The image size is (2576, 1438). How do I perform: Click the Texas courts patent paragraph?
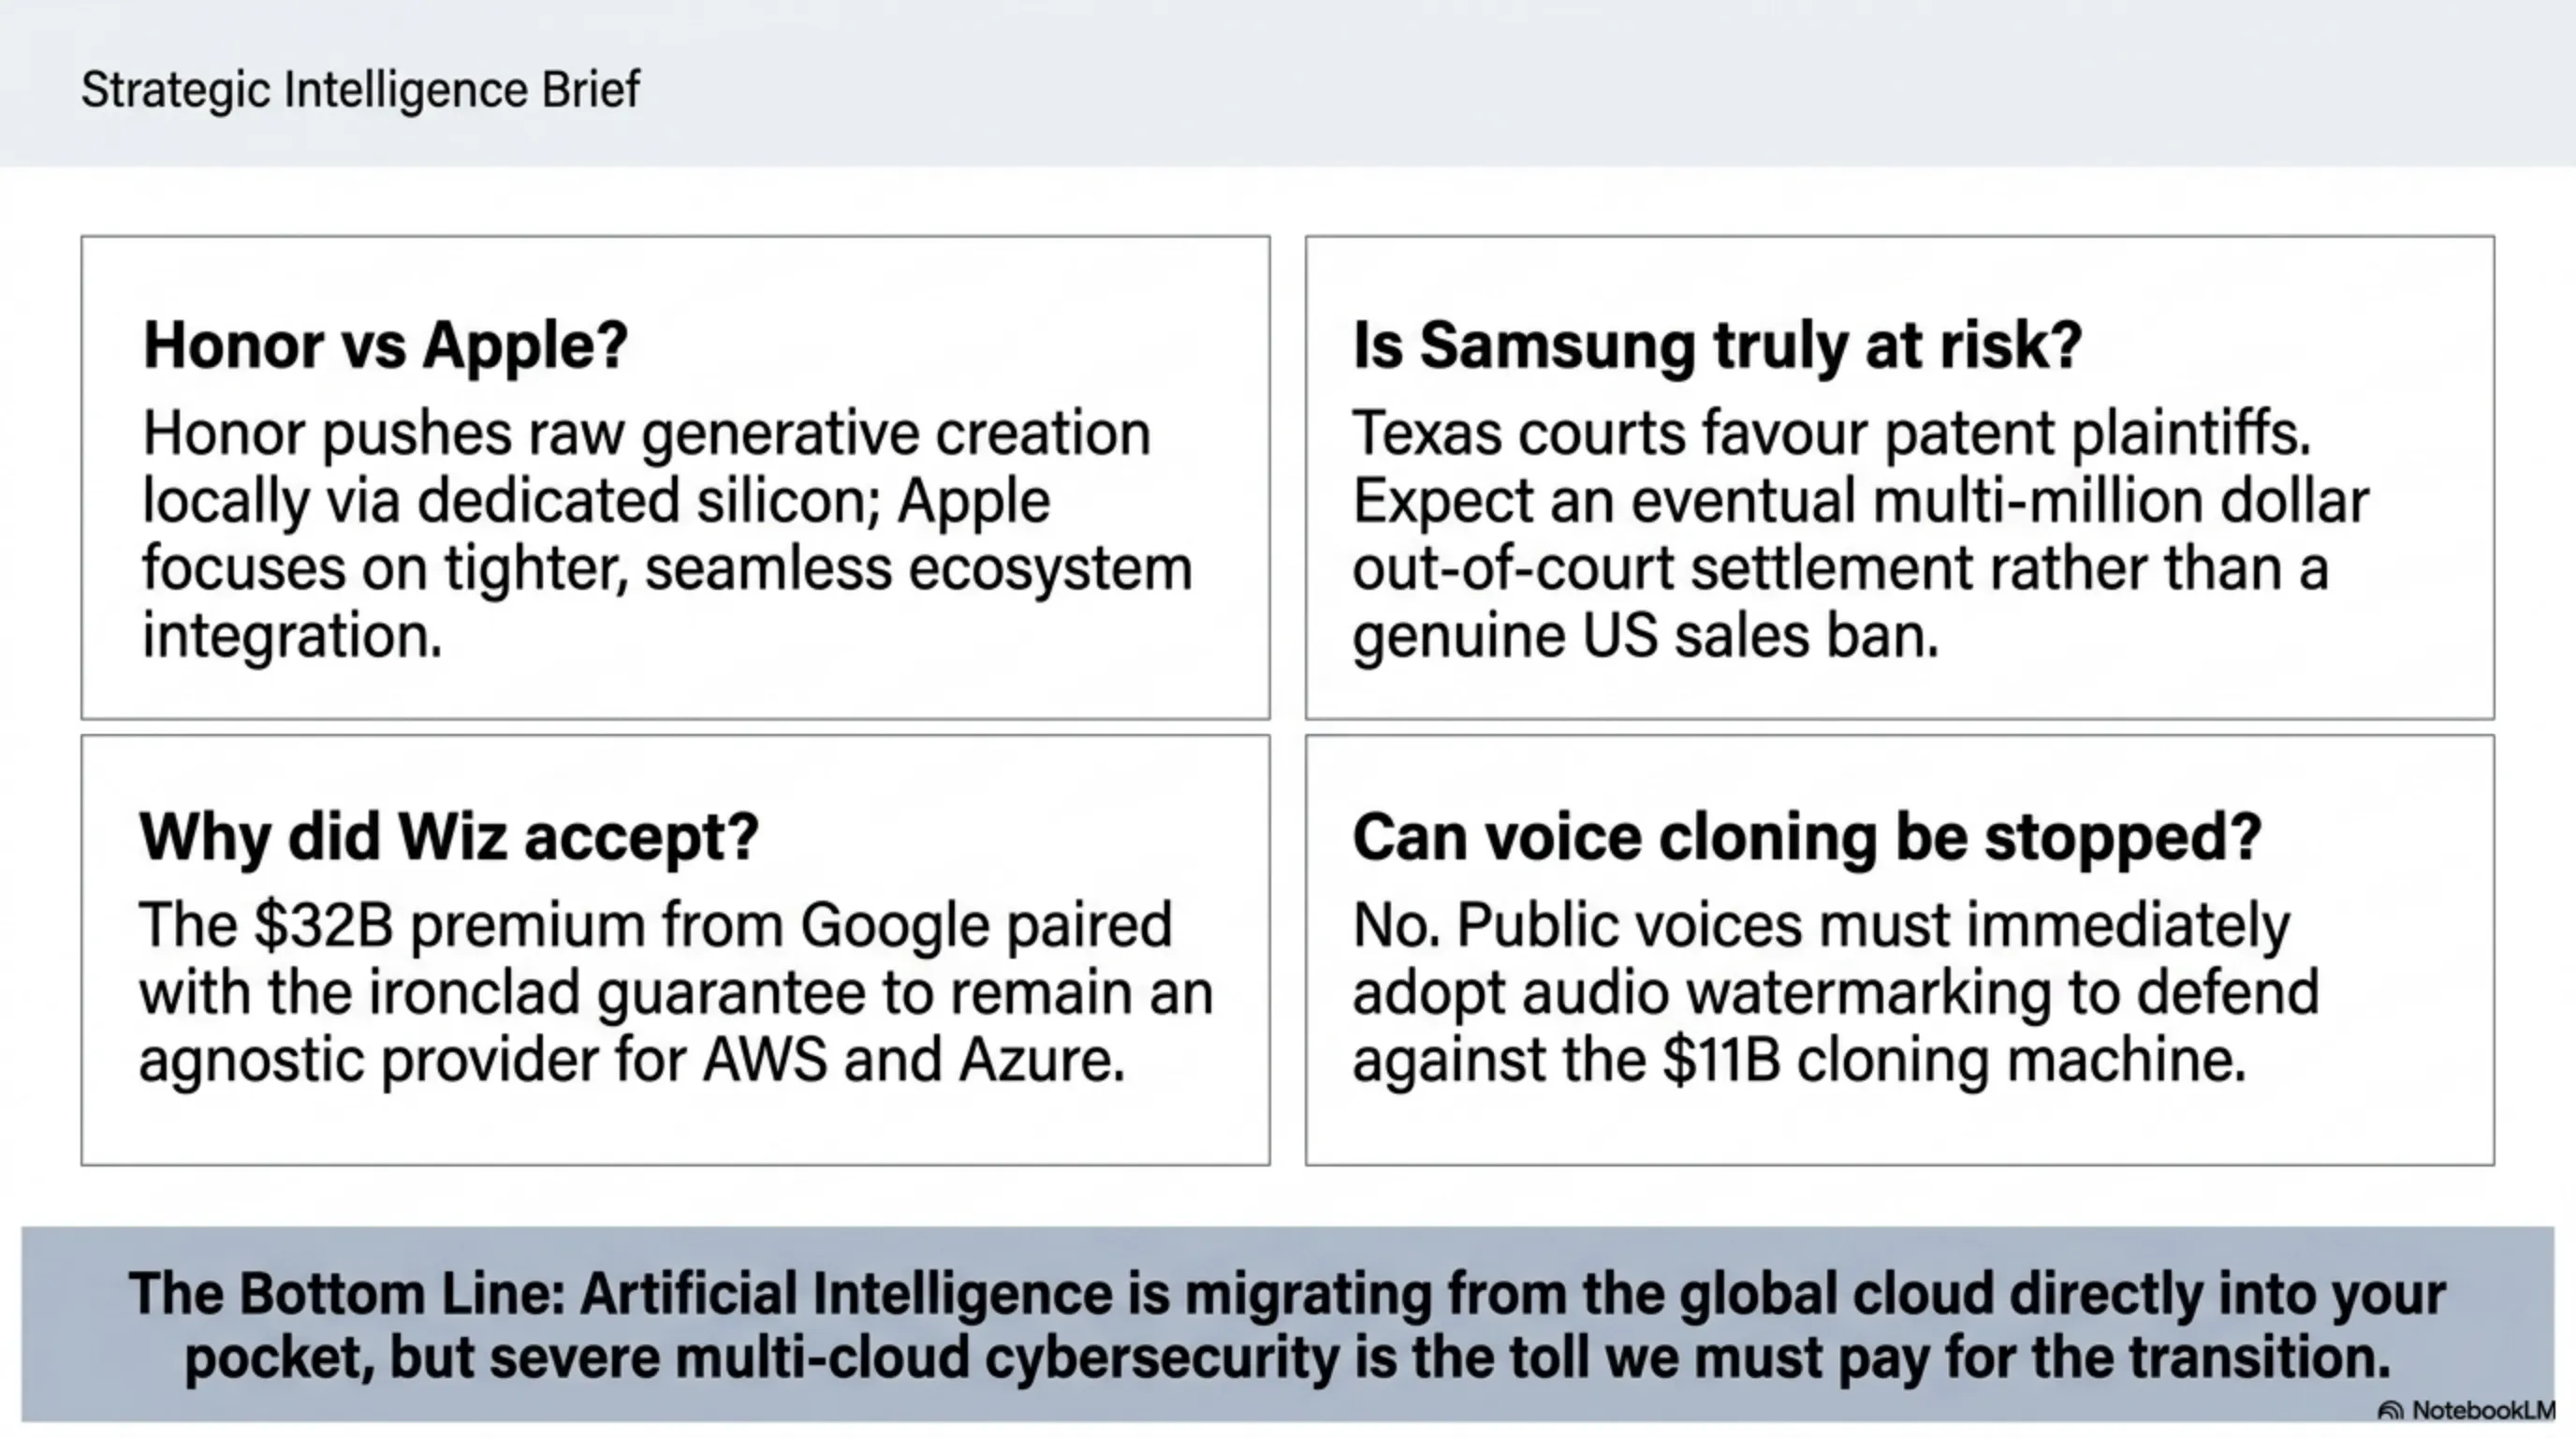coord(1860,534)
